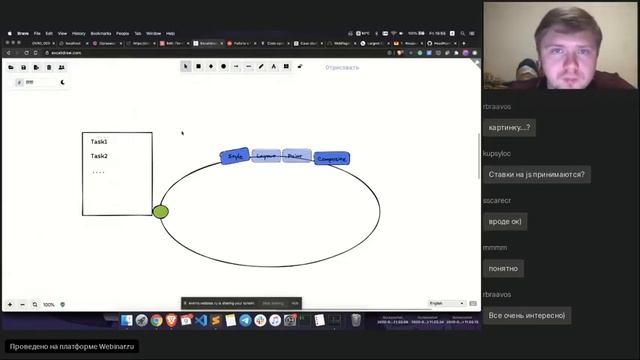Screen dimensions: 640x360
Task: Select the Line tool
Action: [x=249, y=66]
